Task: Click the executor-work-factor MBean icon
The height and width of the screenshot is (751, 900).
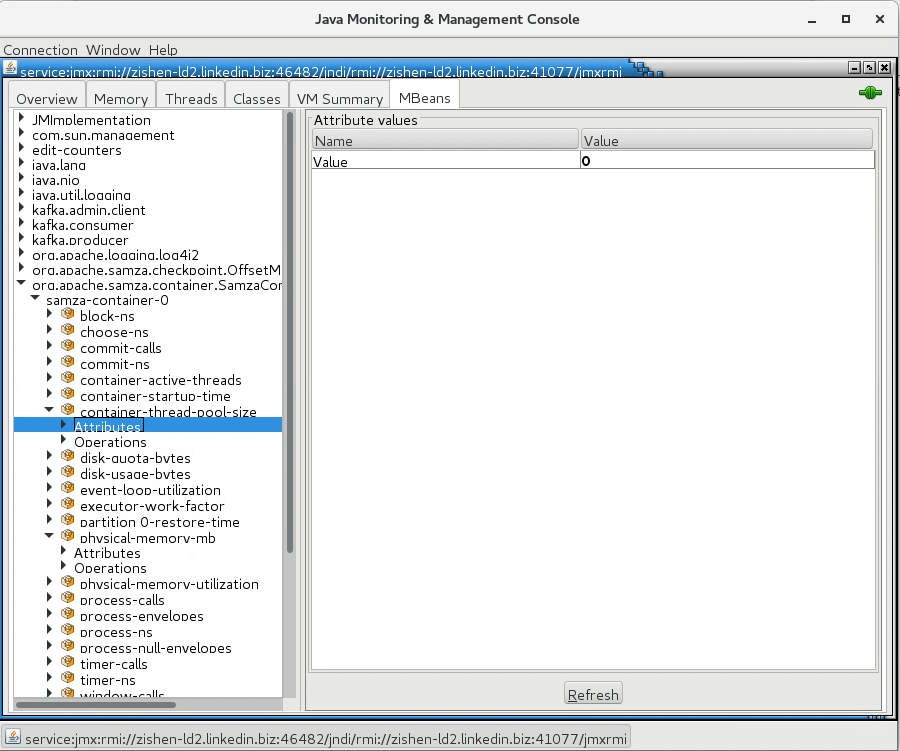Action: [x=68, y=504]
